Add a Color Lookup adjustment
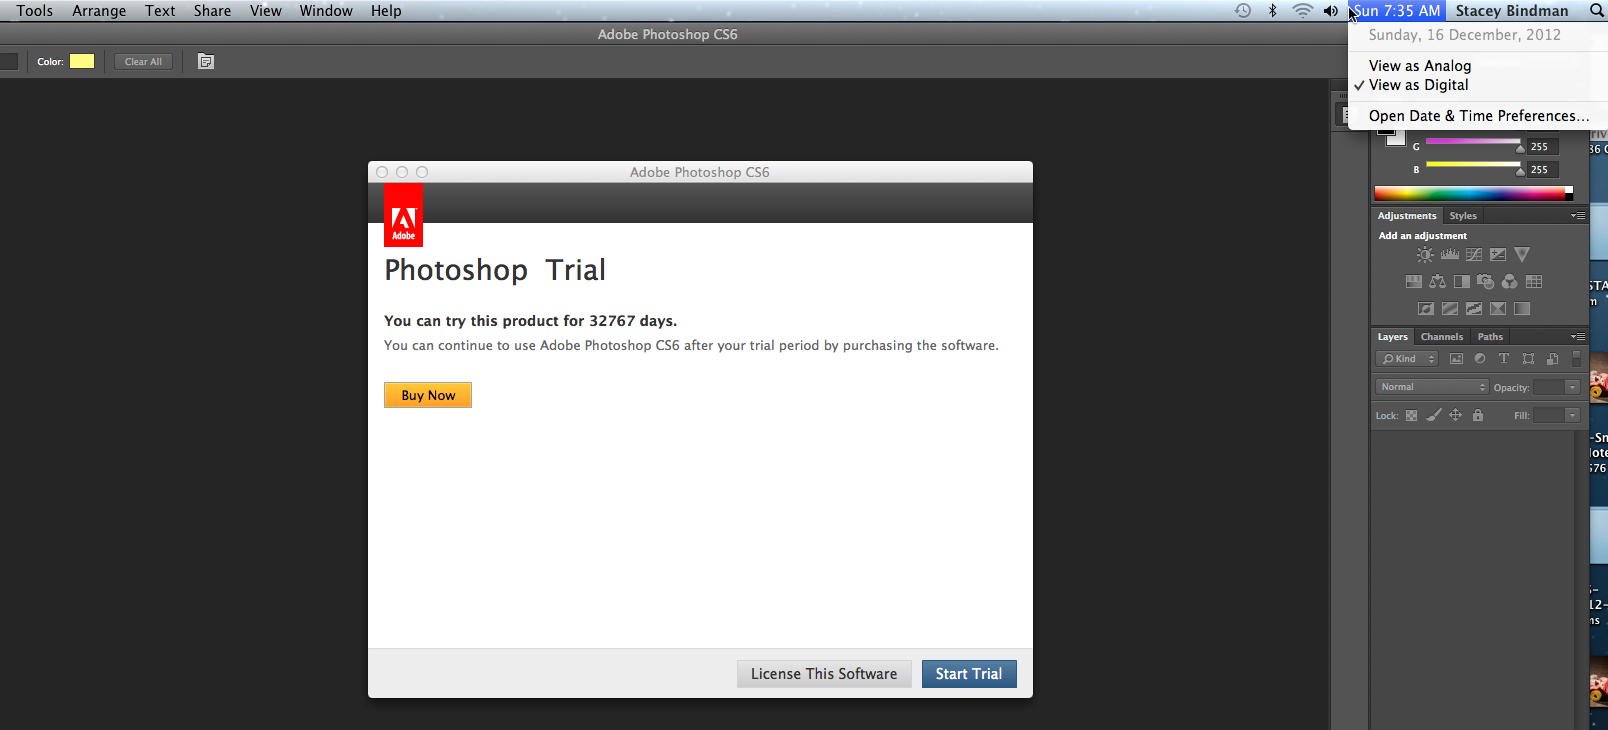This screenshot has width=1608, height=730. click(x=1534, y=282)
